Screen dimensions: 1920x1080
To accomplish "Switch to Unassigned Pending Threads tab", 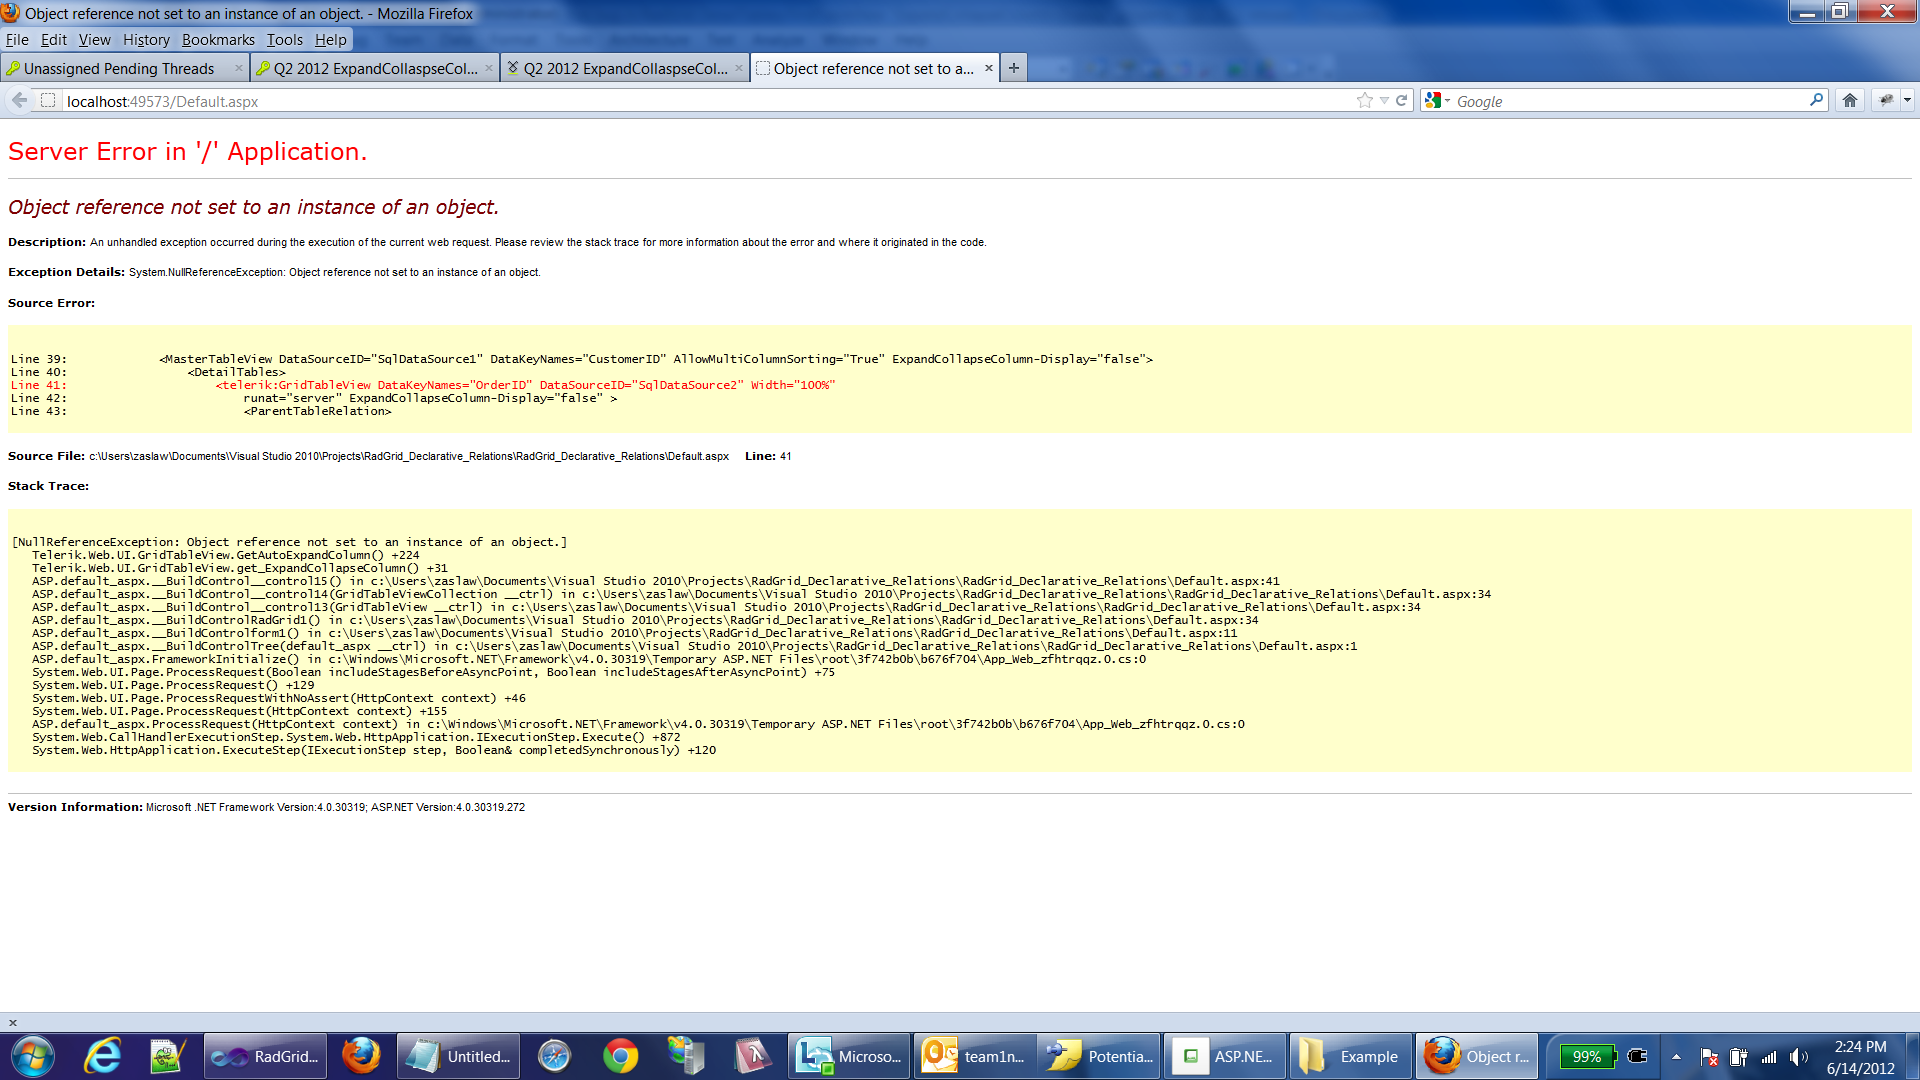I will pos(119,68).
